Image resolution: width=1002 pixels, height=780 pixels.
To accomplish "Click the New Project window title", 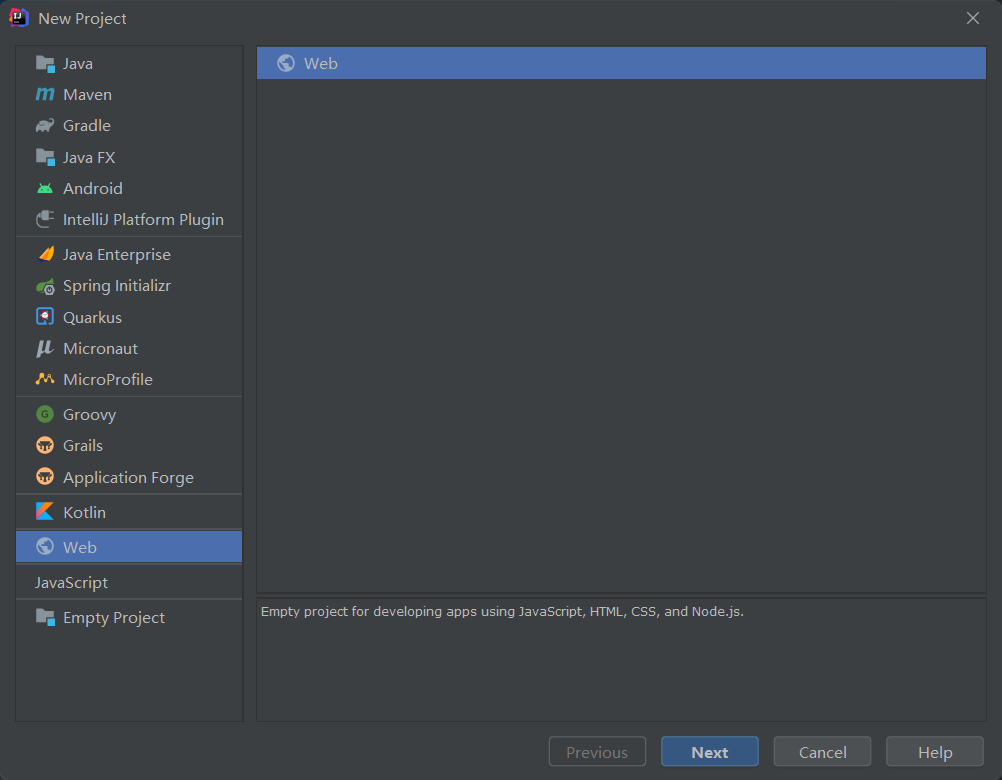I will click(x=82, y=19).
